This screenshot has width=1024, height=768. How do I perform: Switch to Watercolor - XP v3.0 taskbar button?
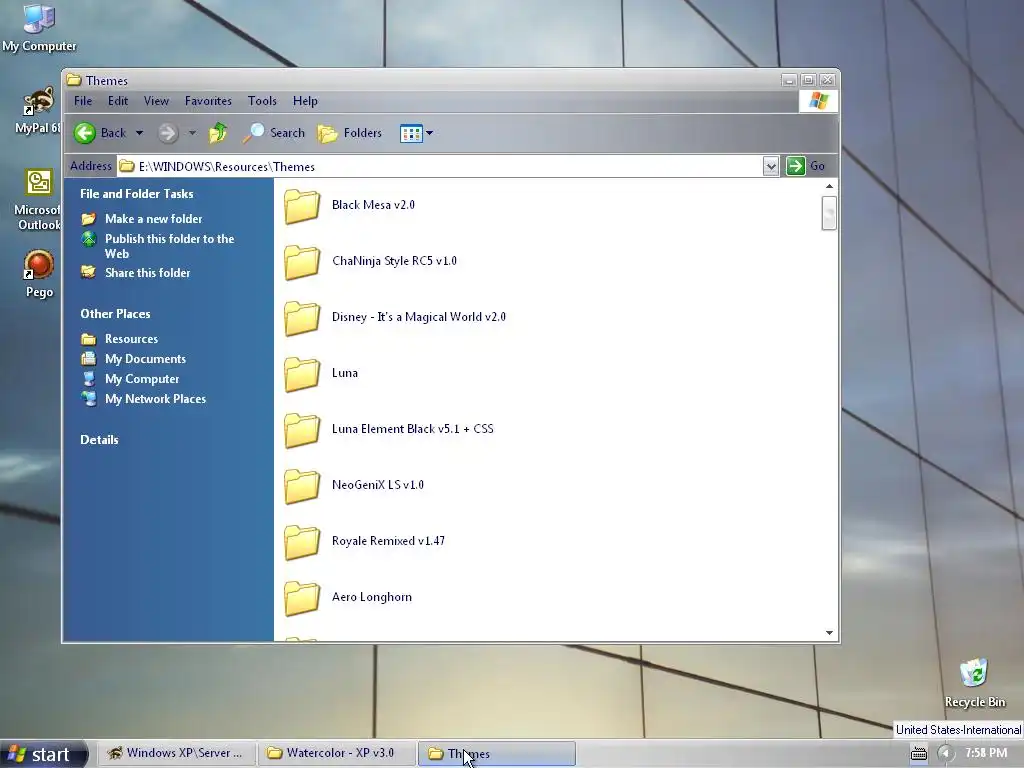[337, 754]
